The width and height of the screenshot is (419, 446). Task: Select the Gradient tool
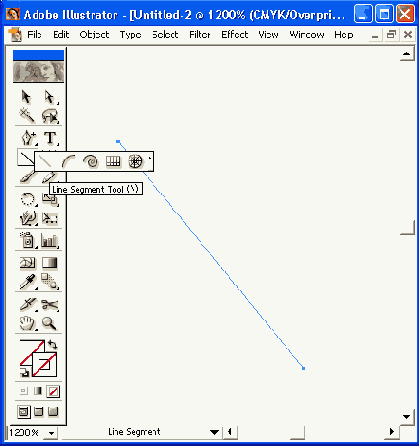pos(50,263)
